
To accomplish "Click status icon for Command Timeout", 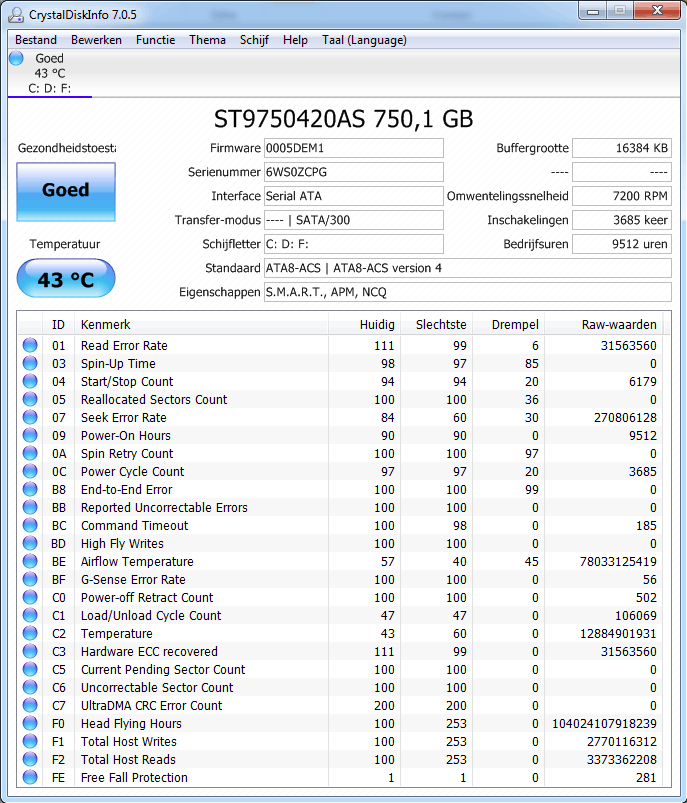I will click(30, 525).
